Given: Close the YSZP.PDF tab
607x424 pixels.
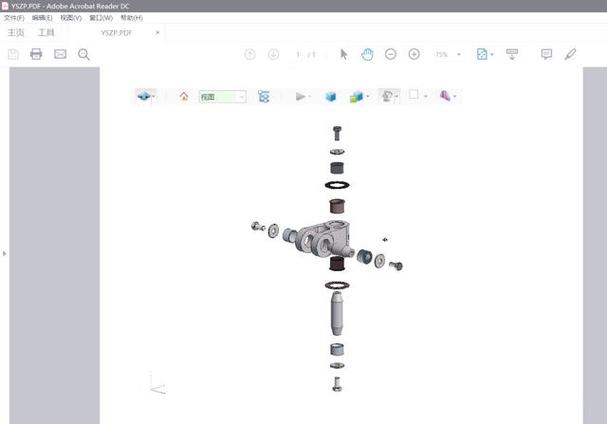Looking at the screenshot, I should [x=158, y=33].
